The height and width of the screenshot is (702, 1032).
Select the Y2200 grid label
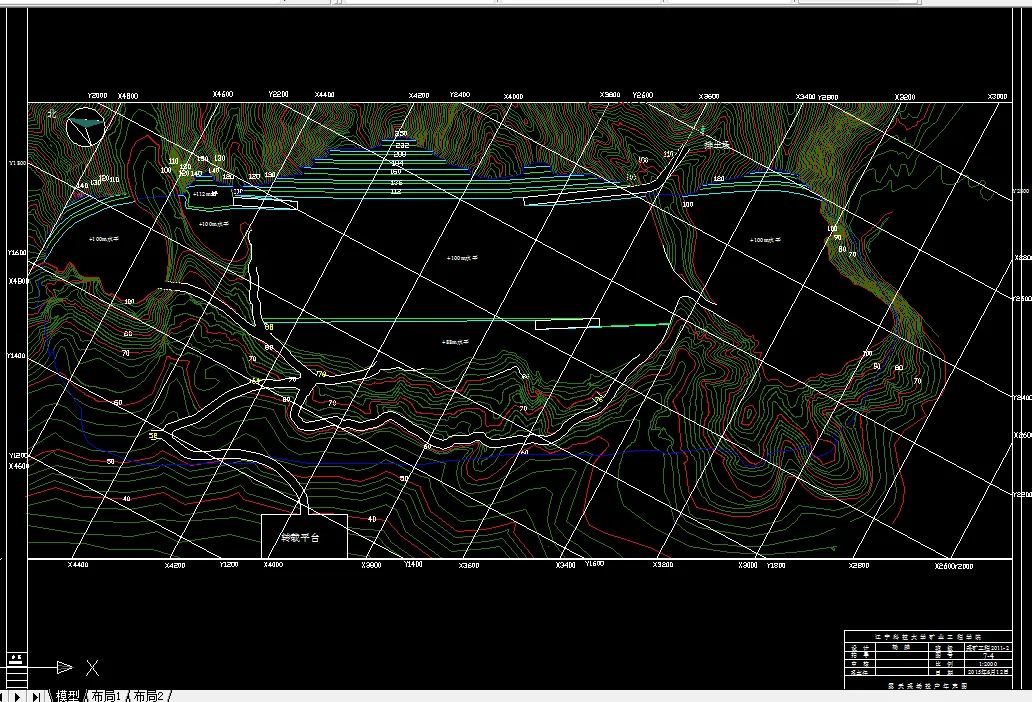[278, 94]
